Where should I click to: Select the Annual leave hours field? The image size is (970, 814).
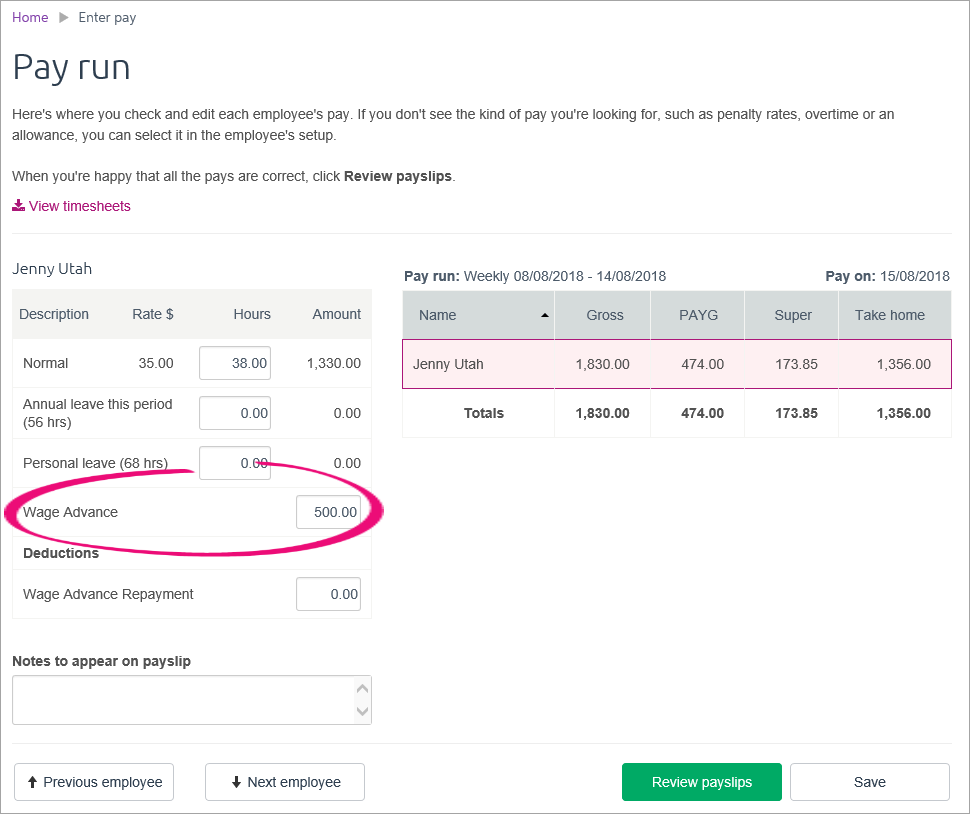235,412
